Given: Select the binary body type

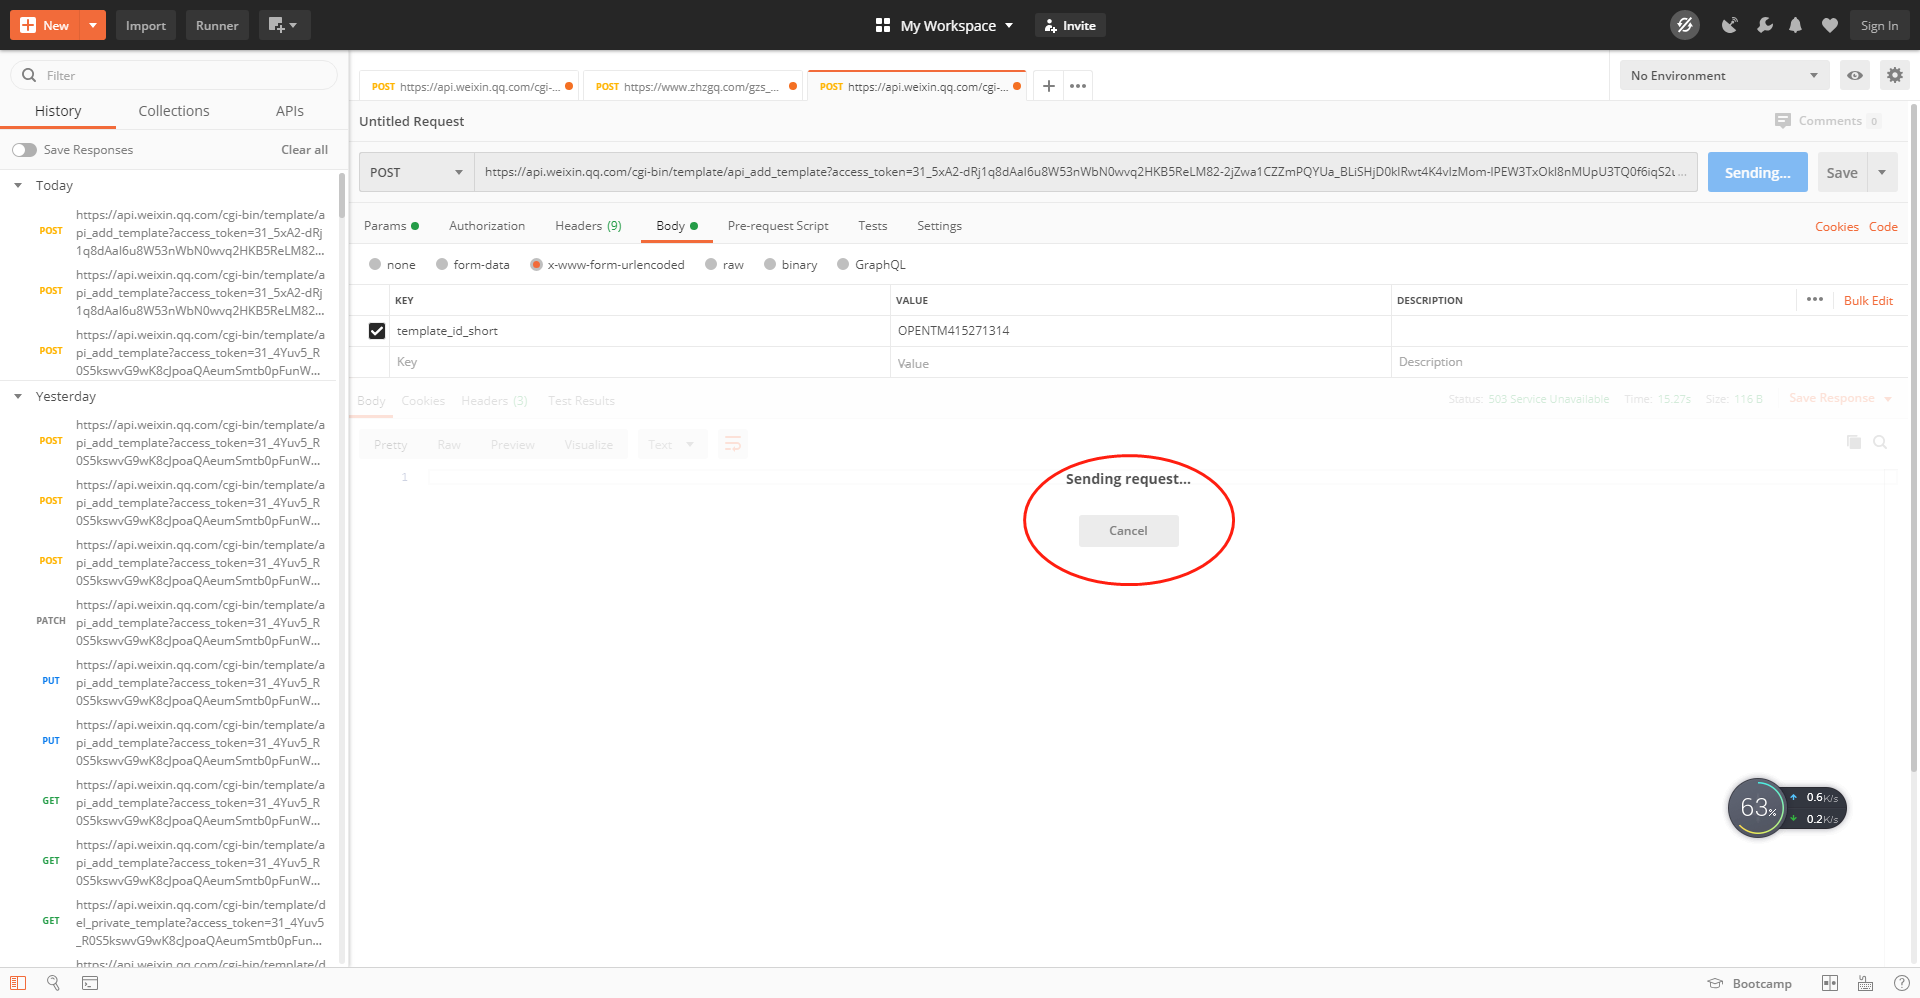Looking at the screenshot, I should (770, 264).
